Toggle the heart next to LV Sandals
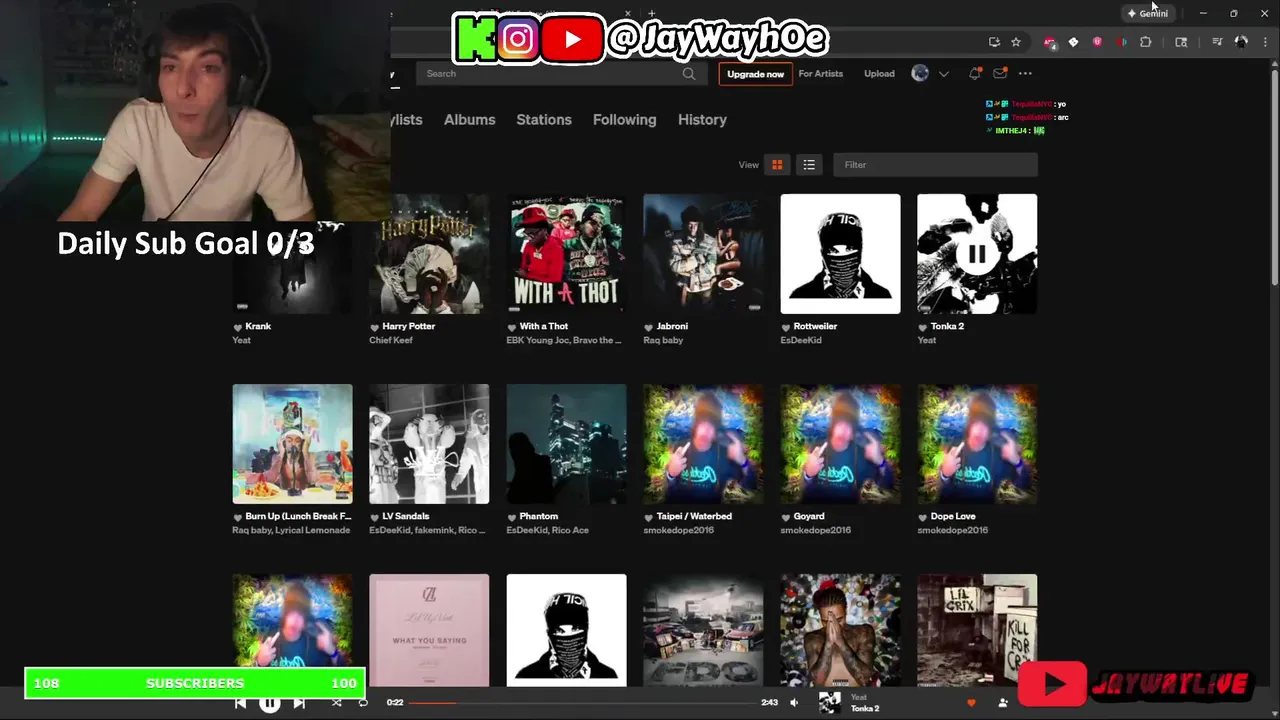 tap(374, 517)
